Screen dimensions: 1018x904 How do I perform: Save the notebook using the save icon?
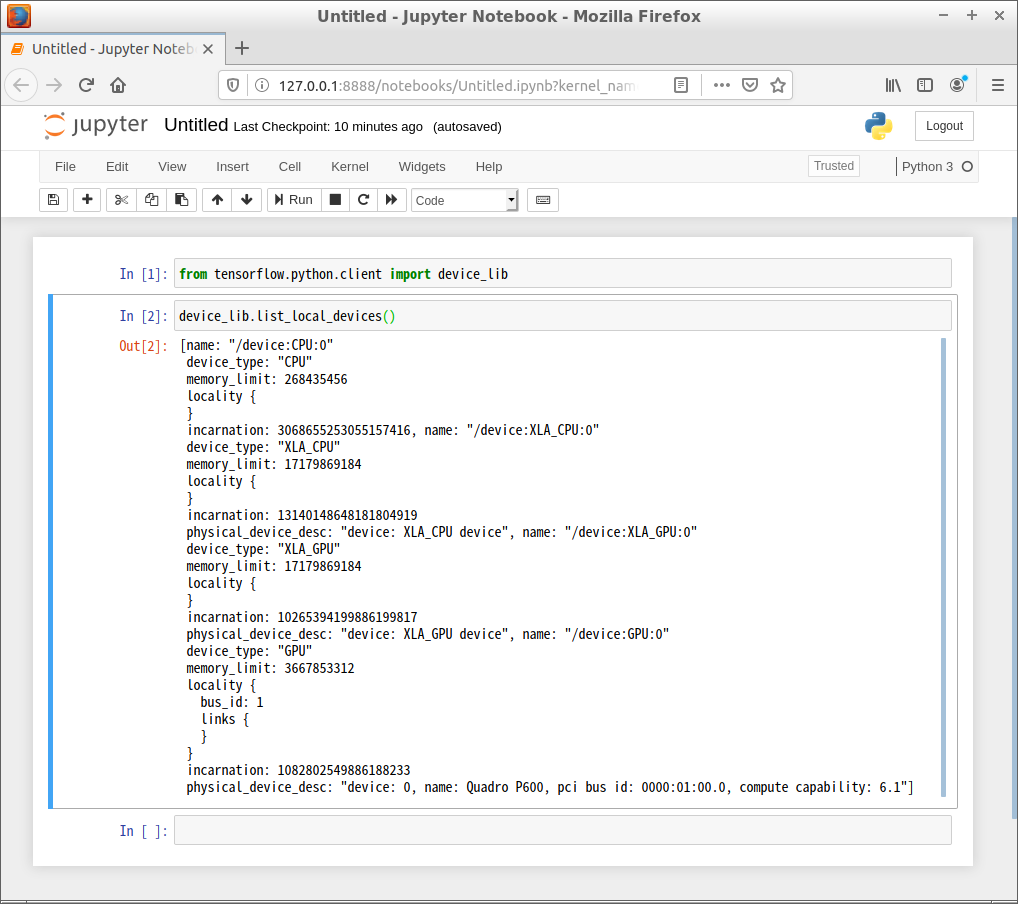[53, 200]
